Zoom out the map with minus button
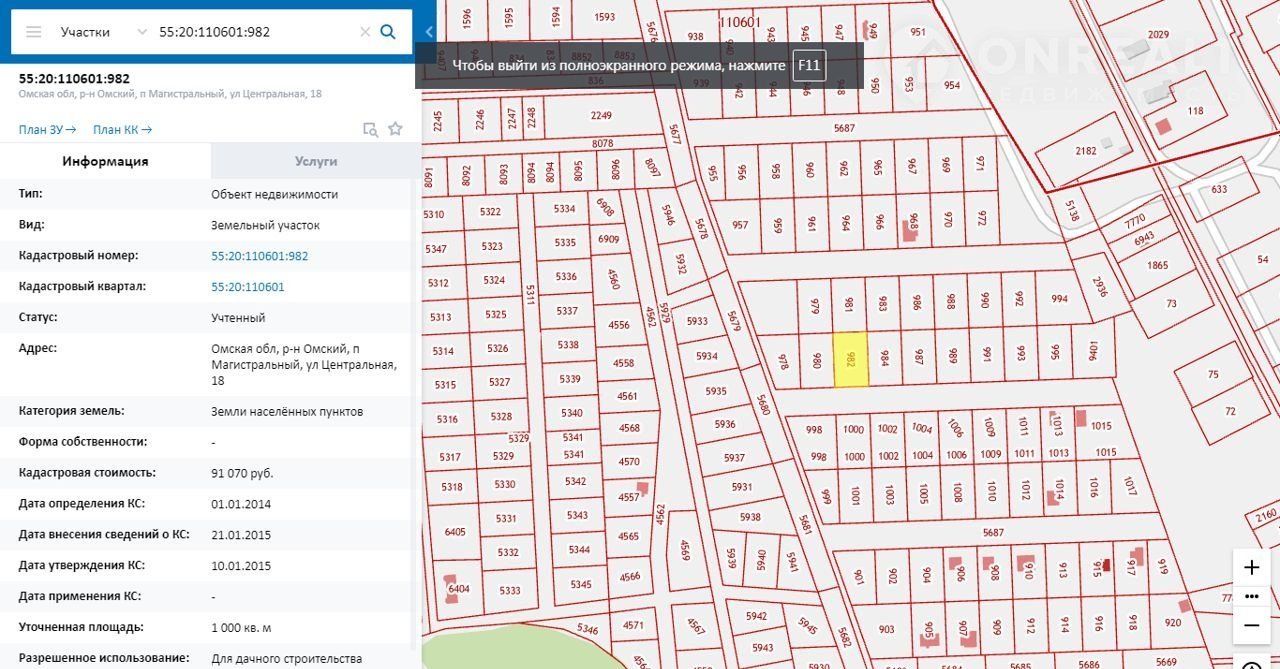This screenshot has height=669, width=1280. pos(1251,625)
